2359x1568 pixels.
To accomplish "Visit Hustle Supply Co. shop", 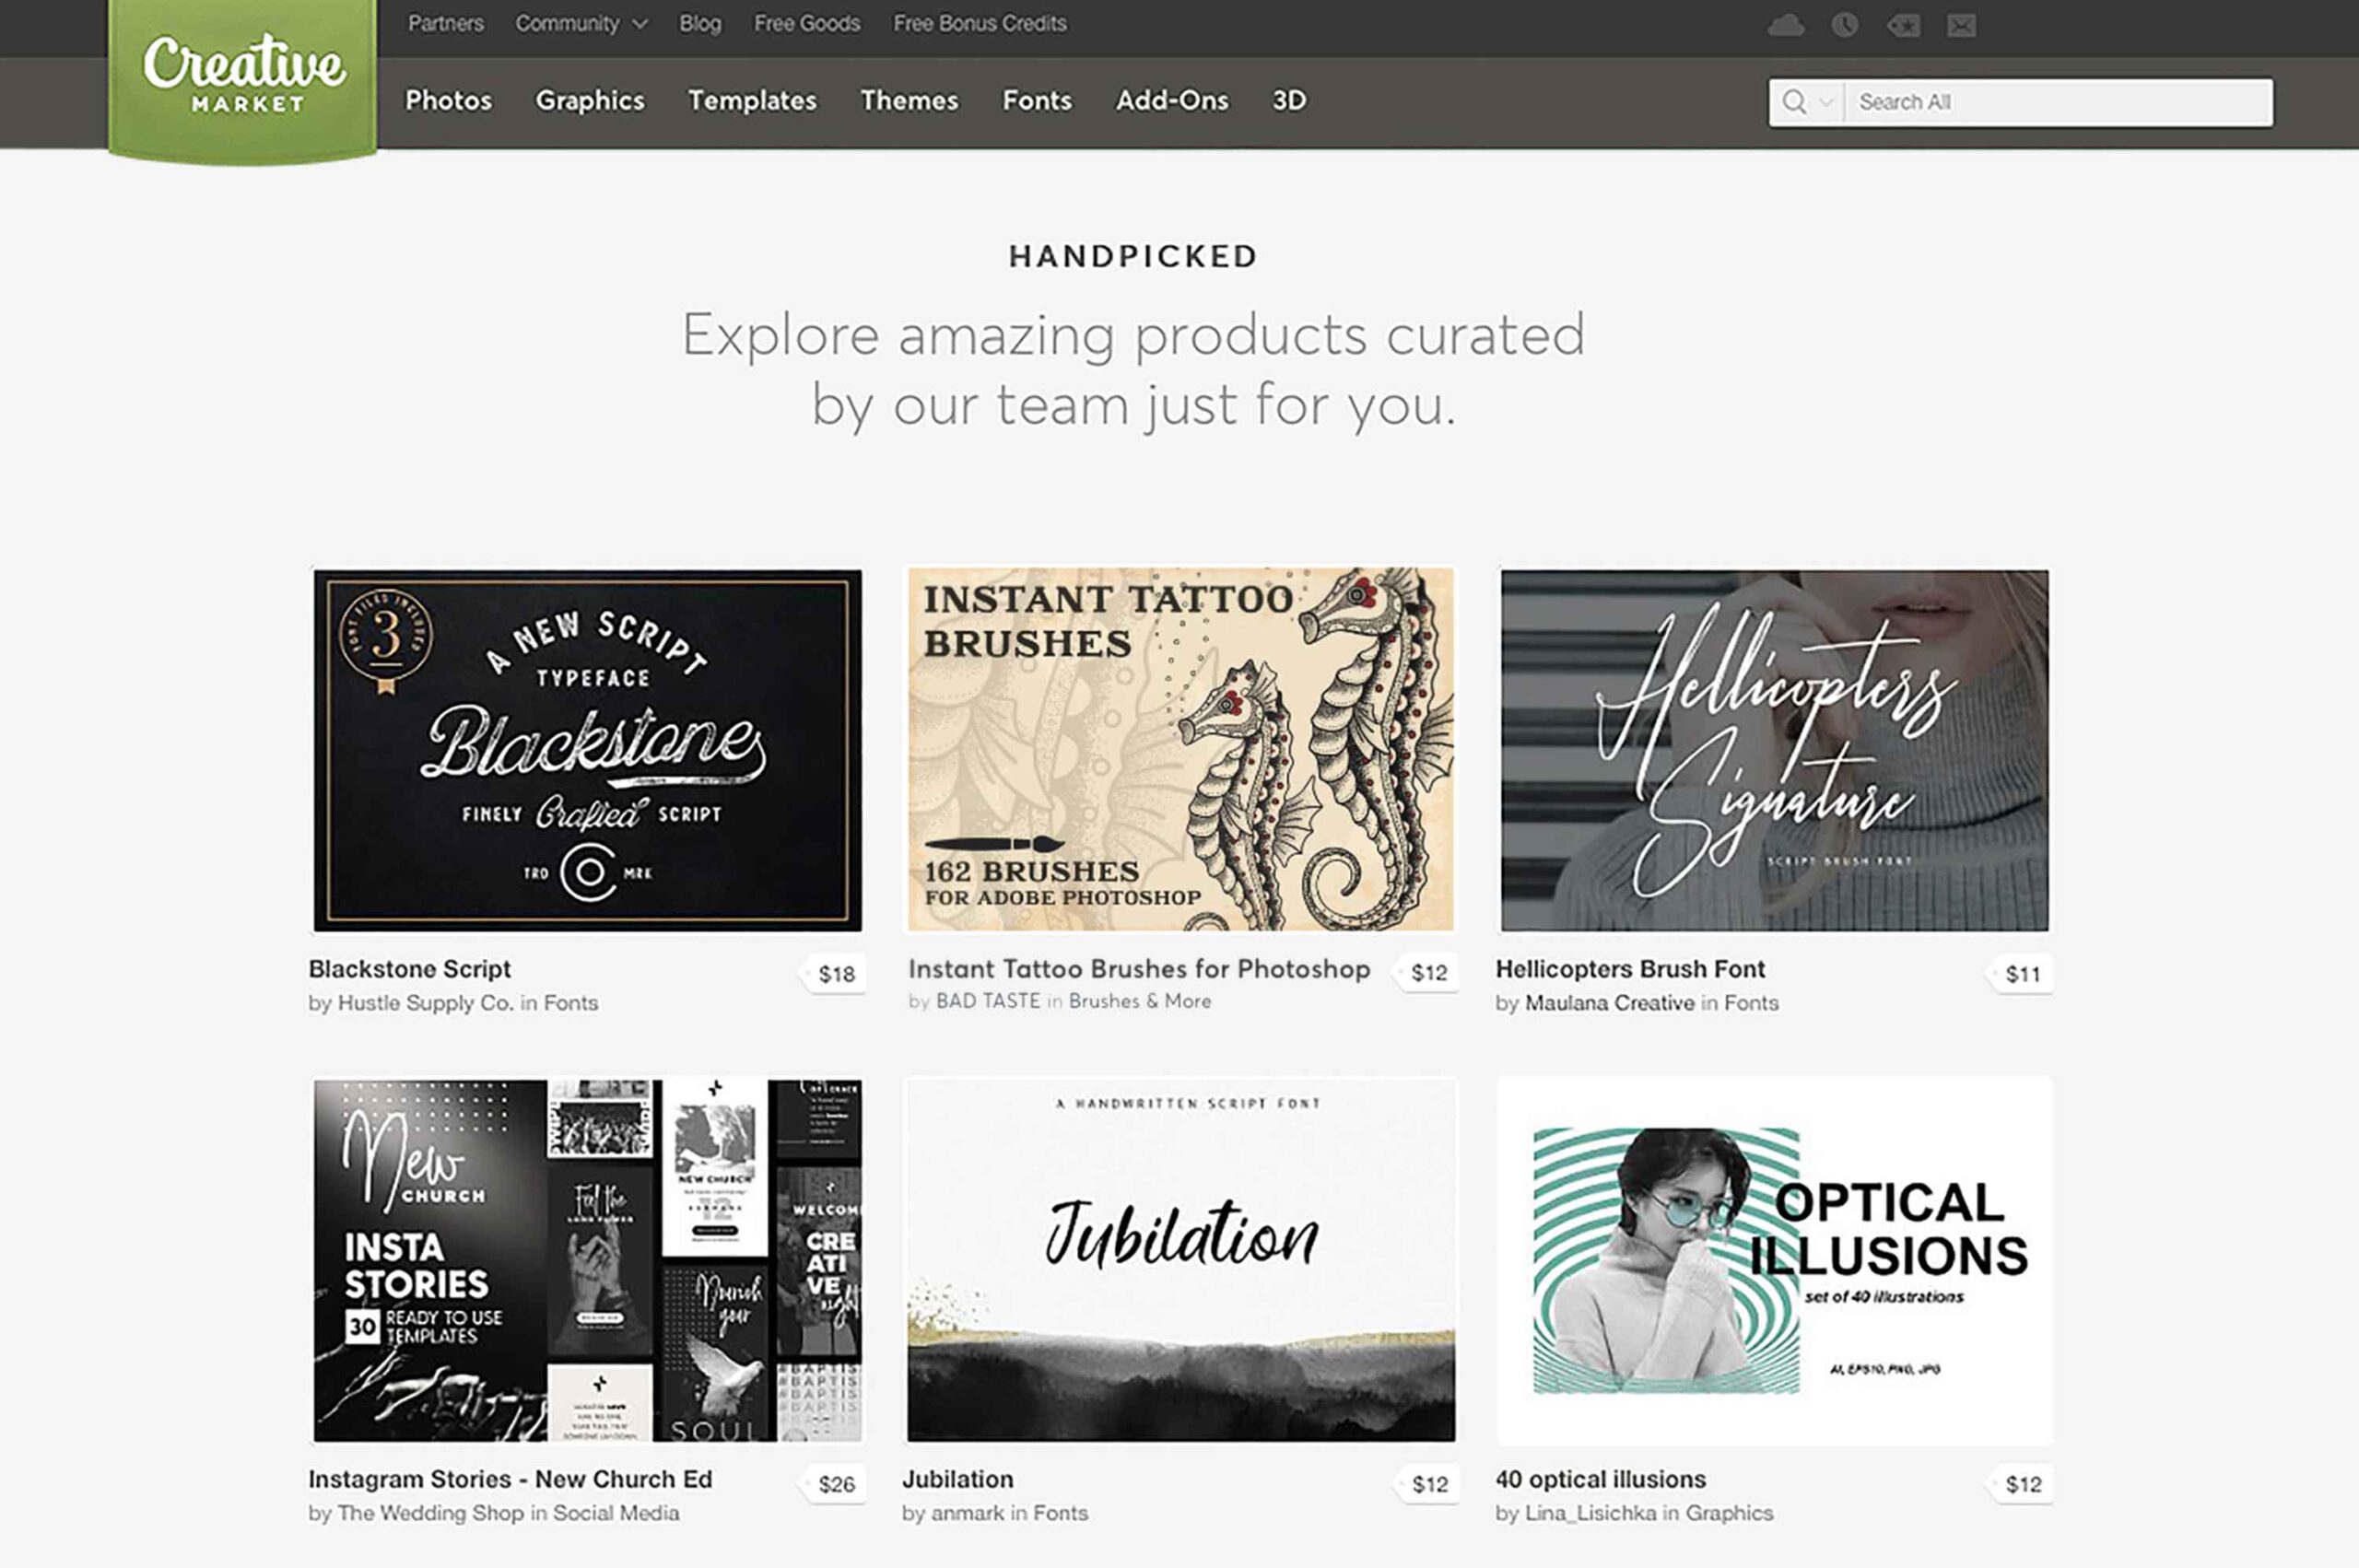I will coord(425,1003).
